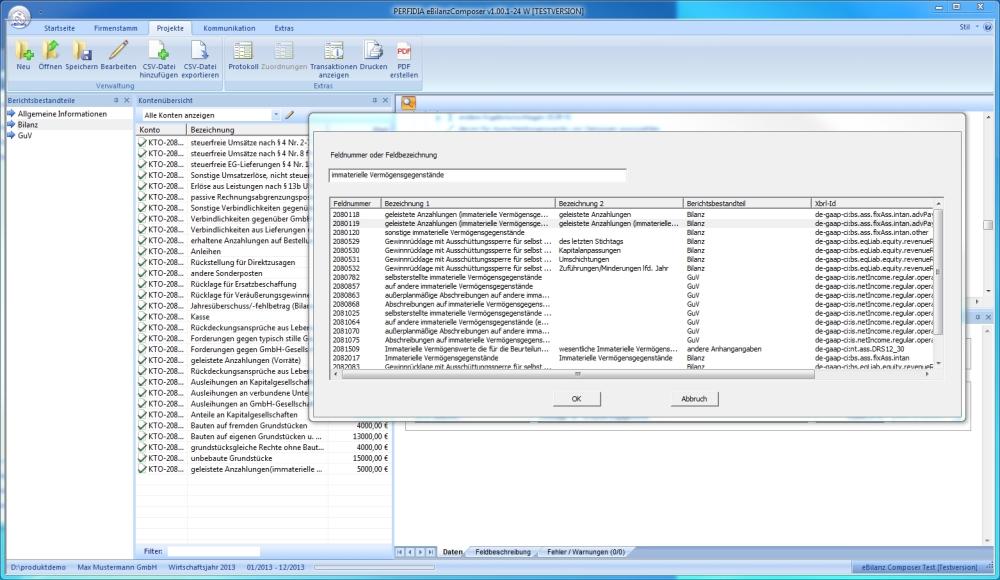Click the blue arrow icon beside GuV
This screenshot has height=580, width=1000.
click(x=11, y=135)
